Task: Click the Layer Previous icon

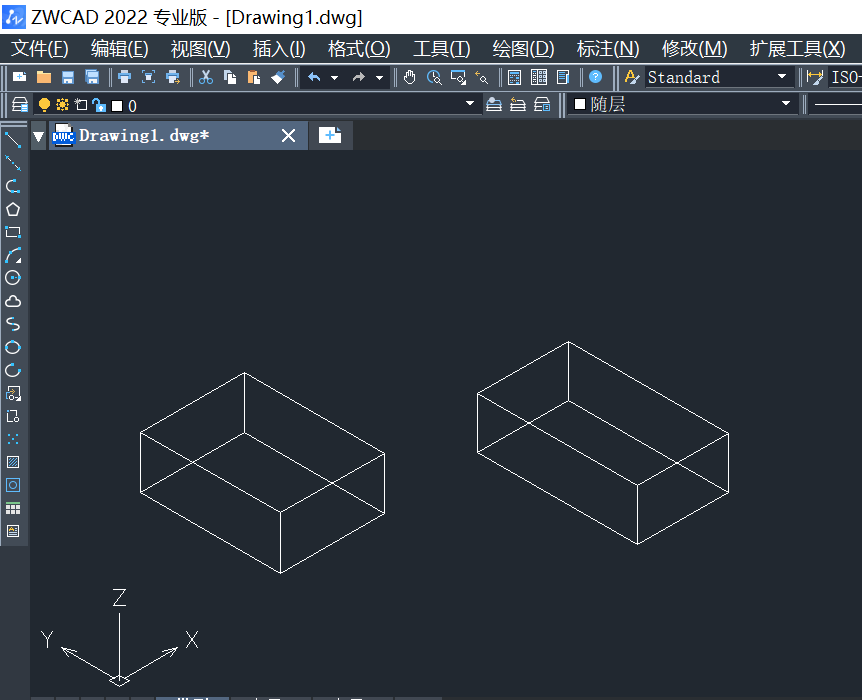Action: click(518, 104)
